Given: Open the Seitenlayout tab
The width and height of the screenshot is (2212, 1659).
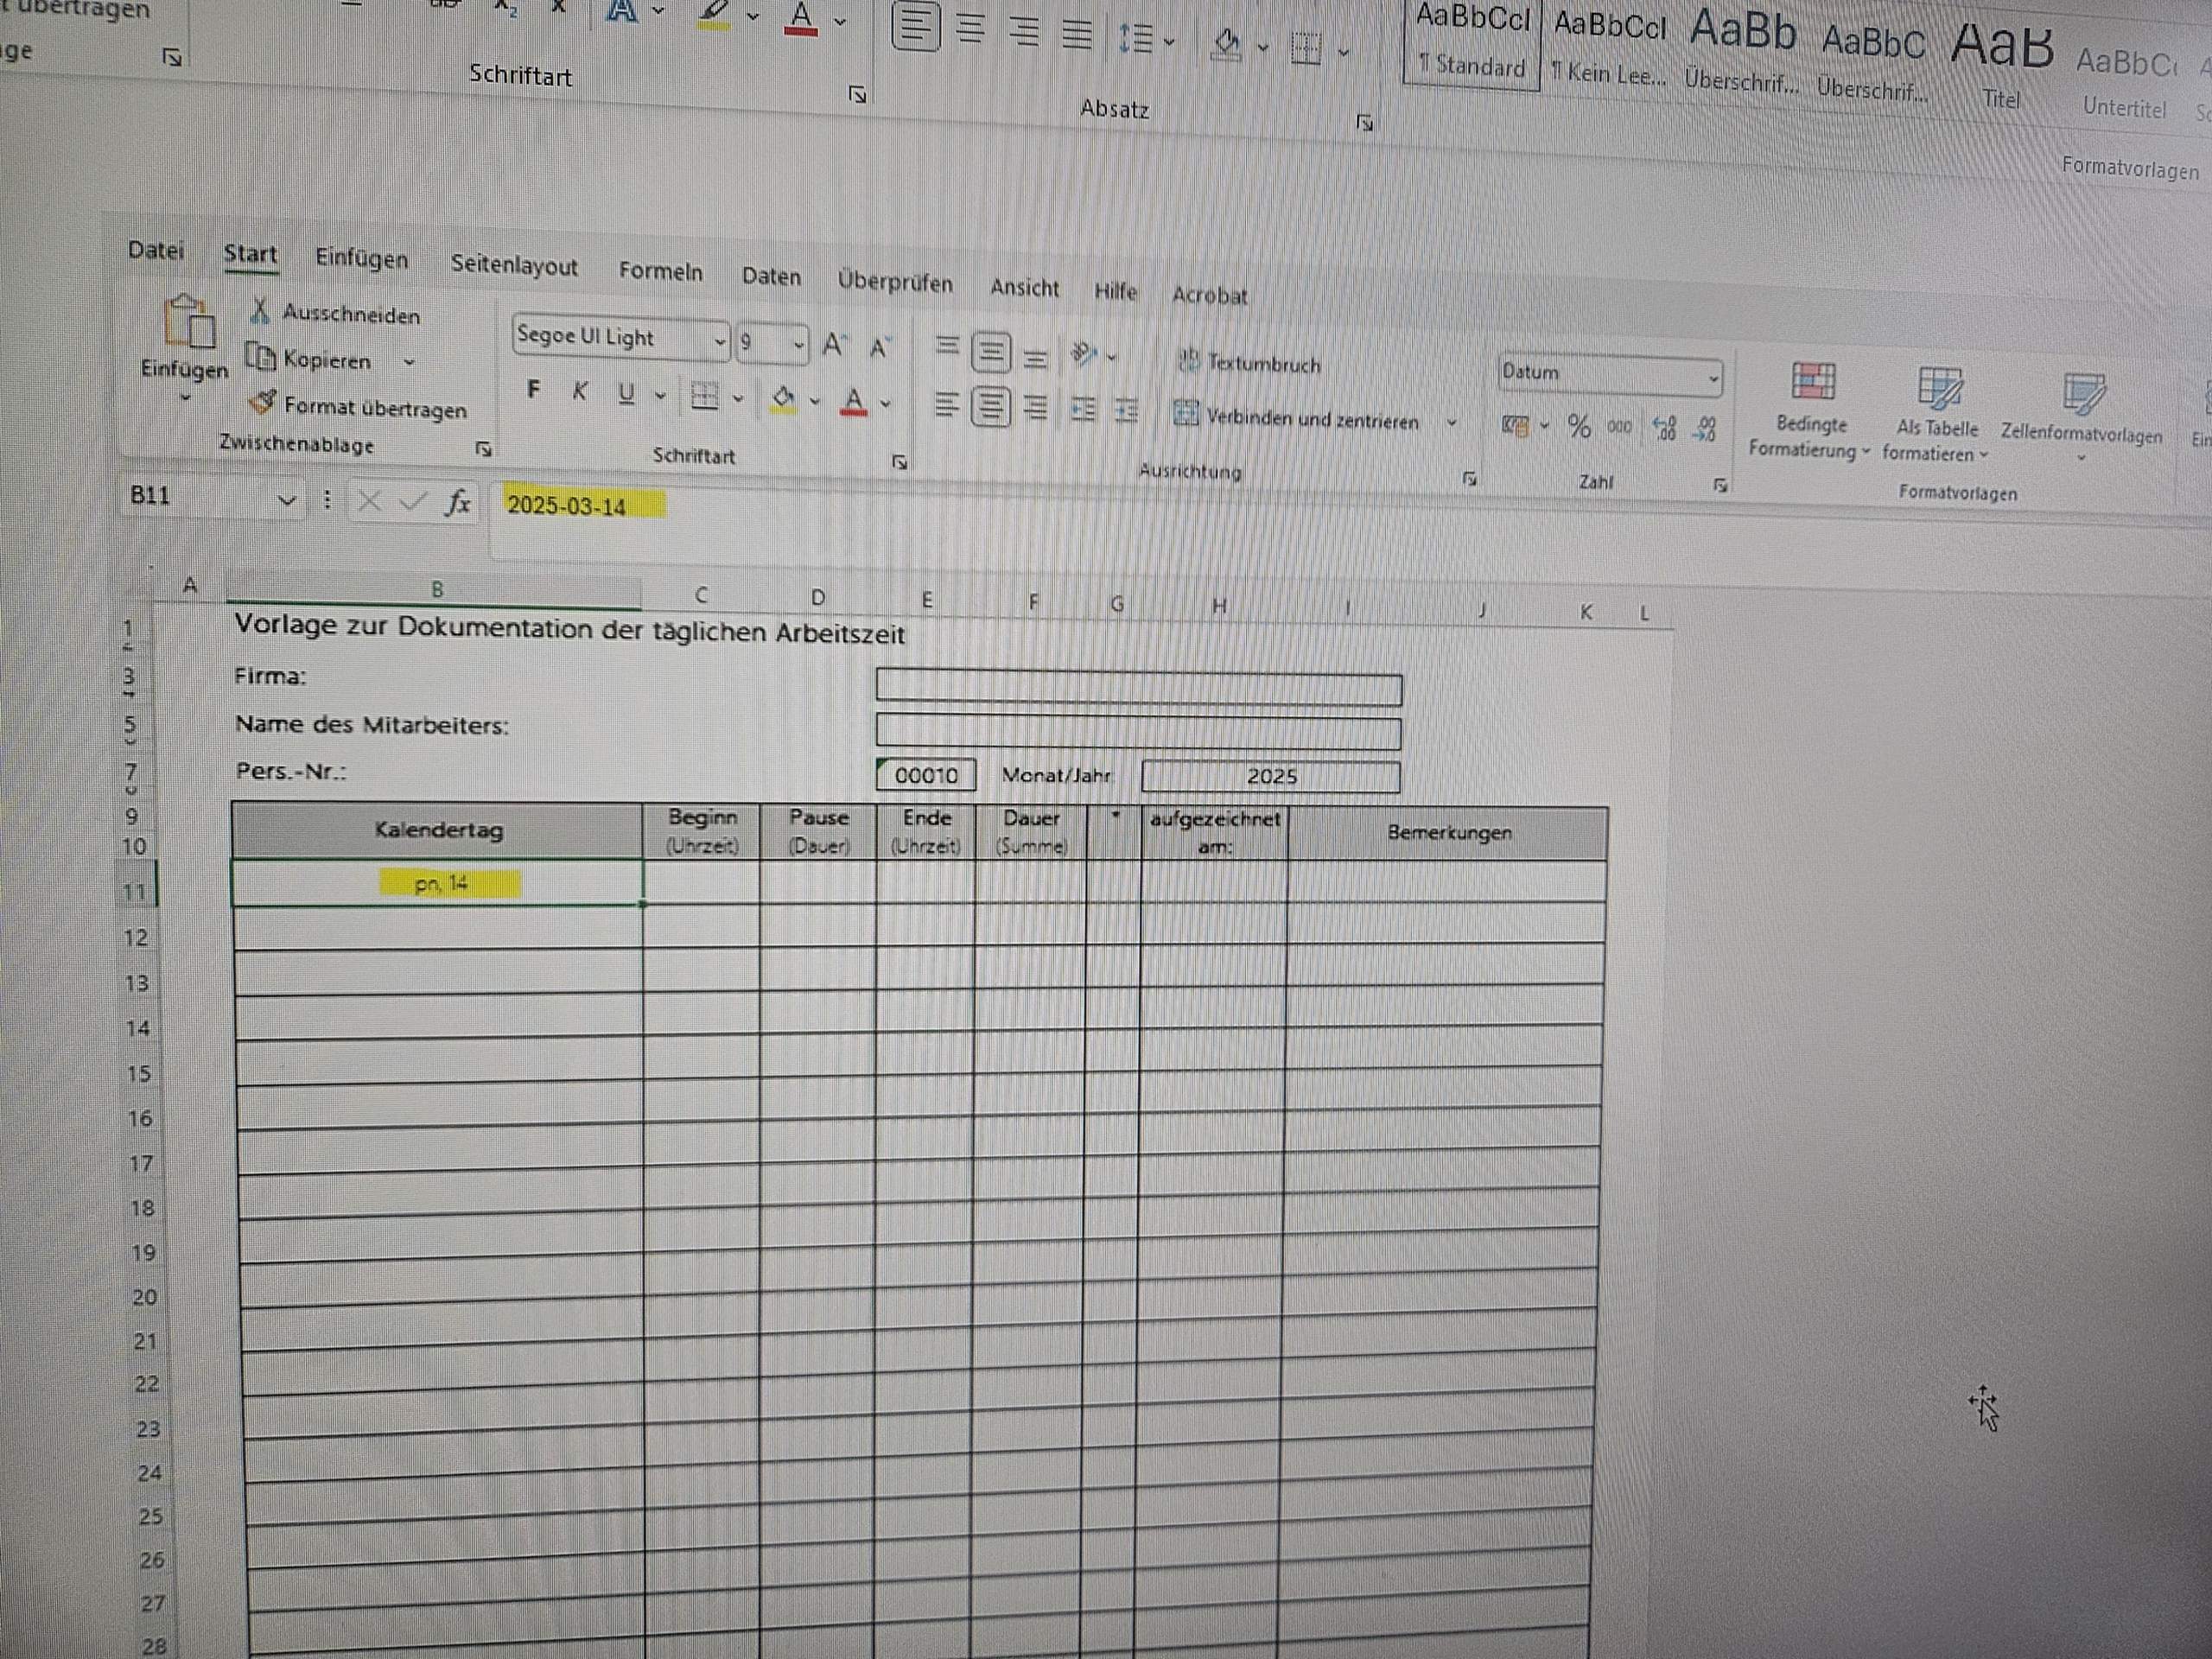Looking at the screenshot, I should coord(514,265).
